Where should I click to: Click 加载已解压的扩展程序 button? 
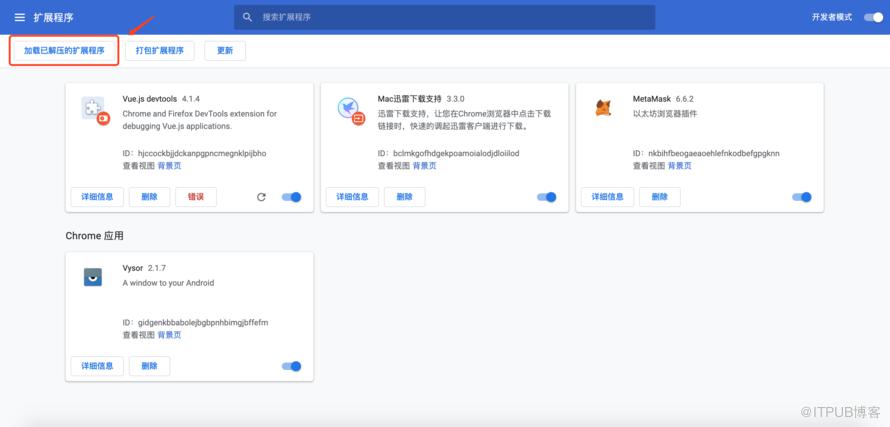[x=64, y=51]
